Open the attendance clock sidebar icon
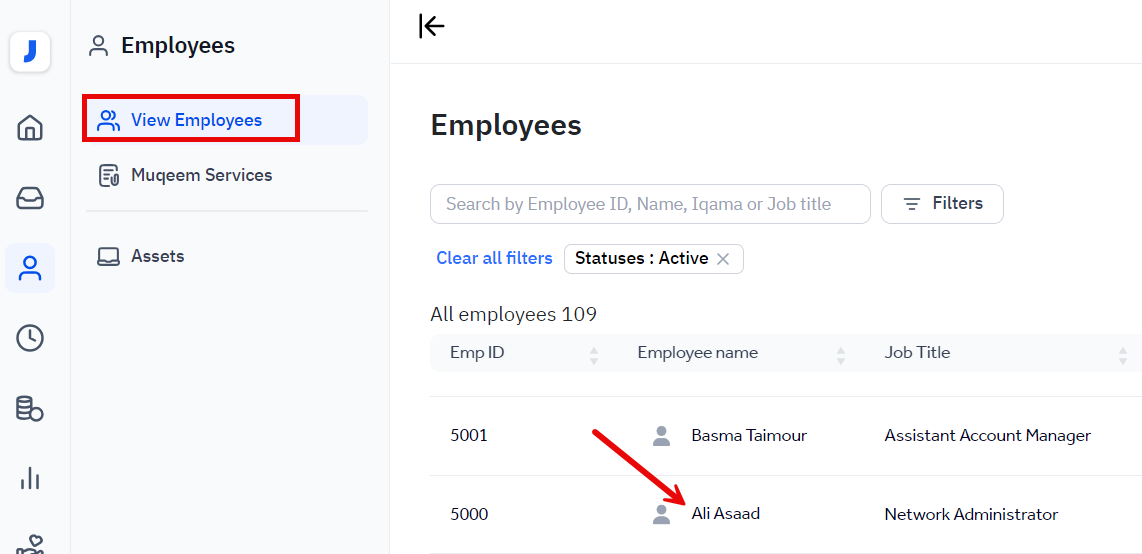 click(30, 338)
